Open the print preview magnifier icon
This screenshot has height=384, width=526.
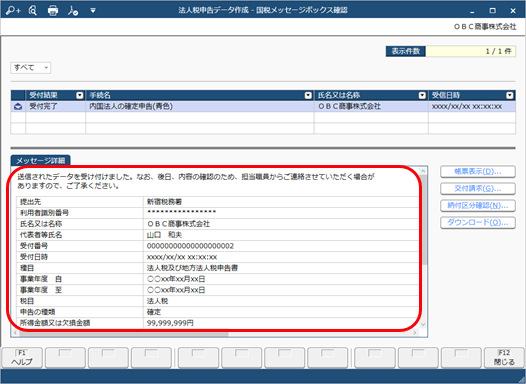coord(33,10)
